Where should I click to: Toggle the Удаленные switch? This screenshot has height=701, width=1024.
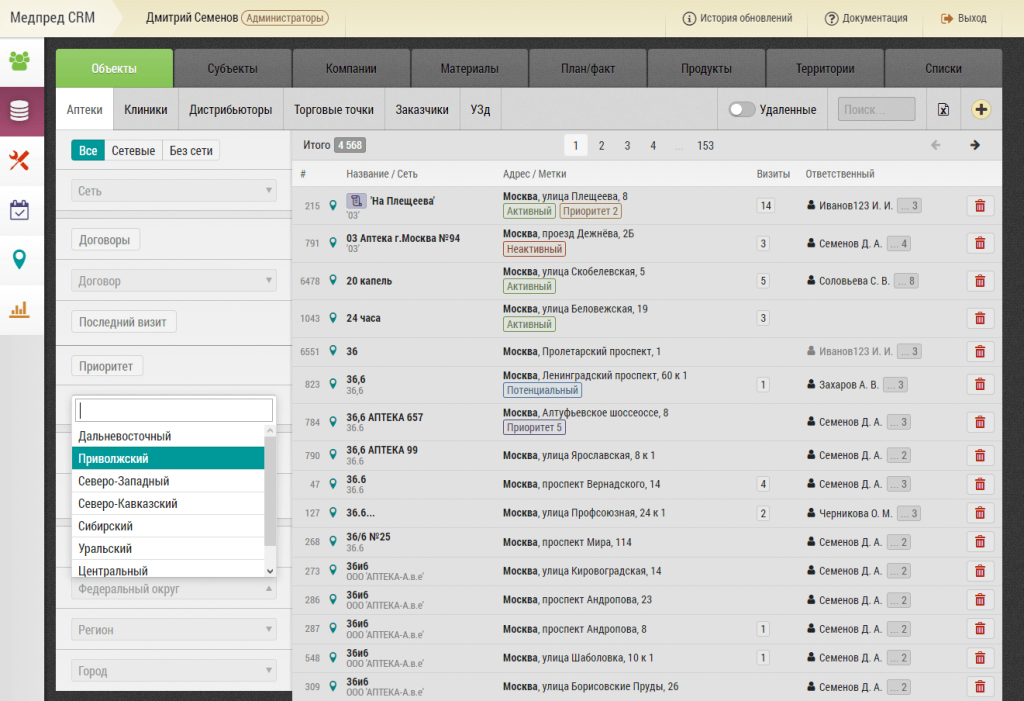pyautogui.click(x=742, y=109)
